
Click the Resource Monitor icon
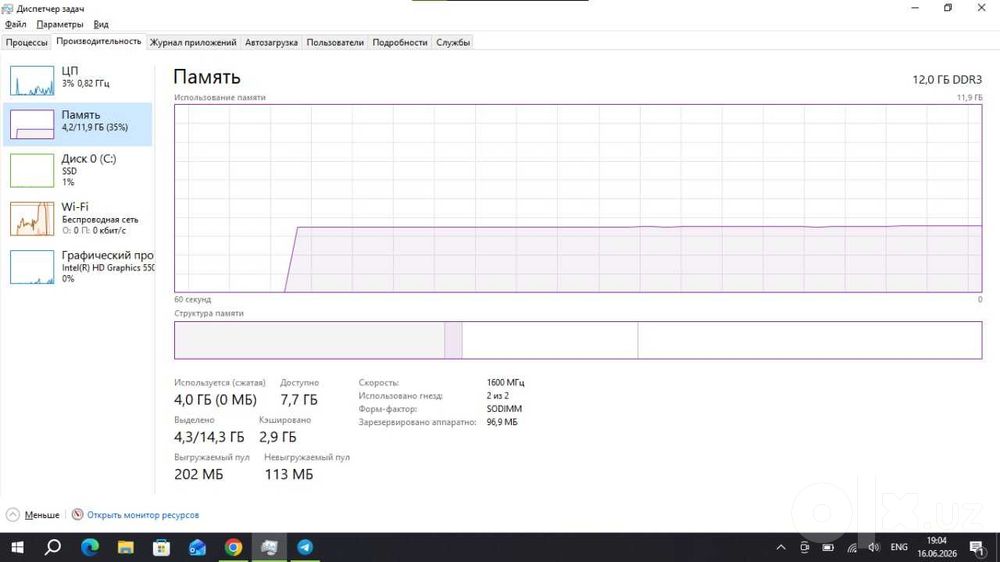coord(77,514)
